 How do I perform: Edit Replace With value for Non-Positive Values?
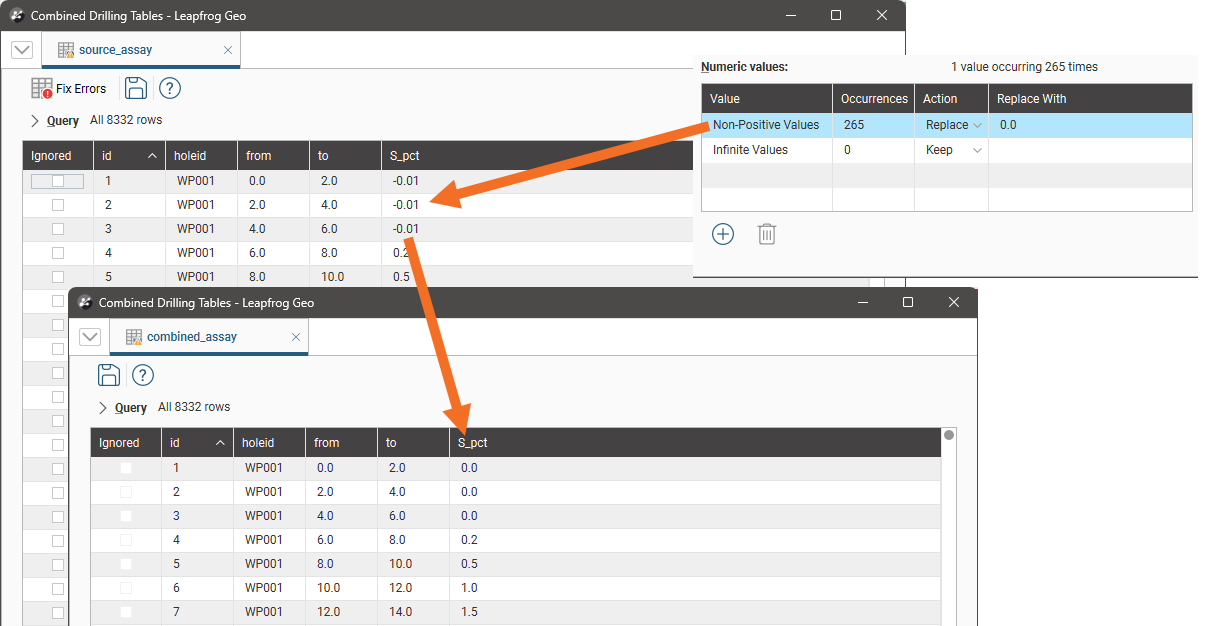[1090, 125]
